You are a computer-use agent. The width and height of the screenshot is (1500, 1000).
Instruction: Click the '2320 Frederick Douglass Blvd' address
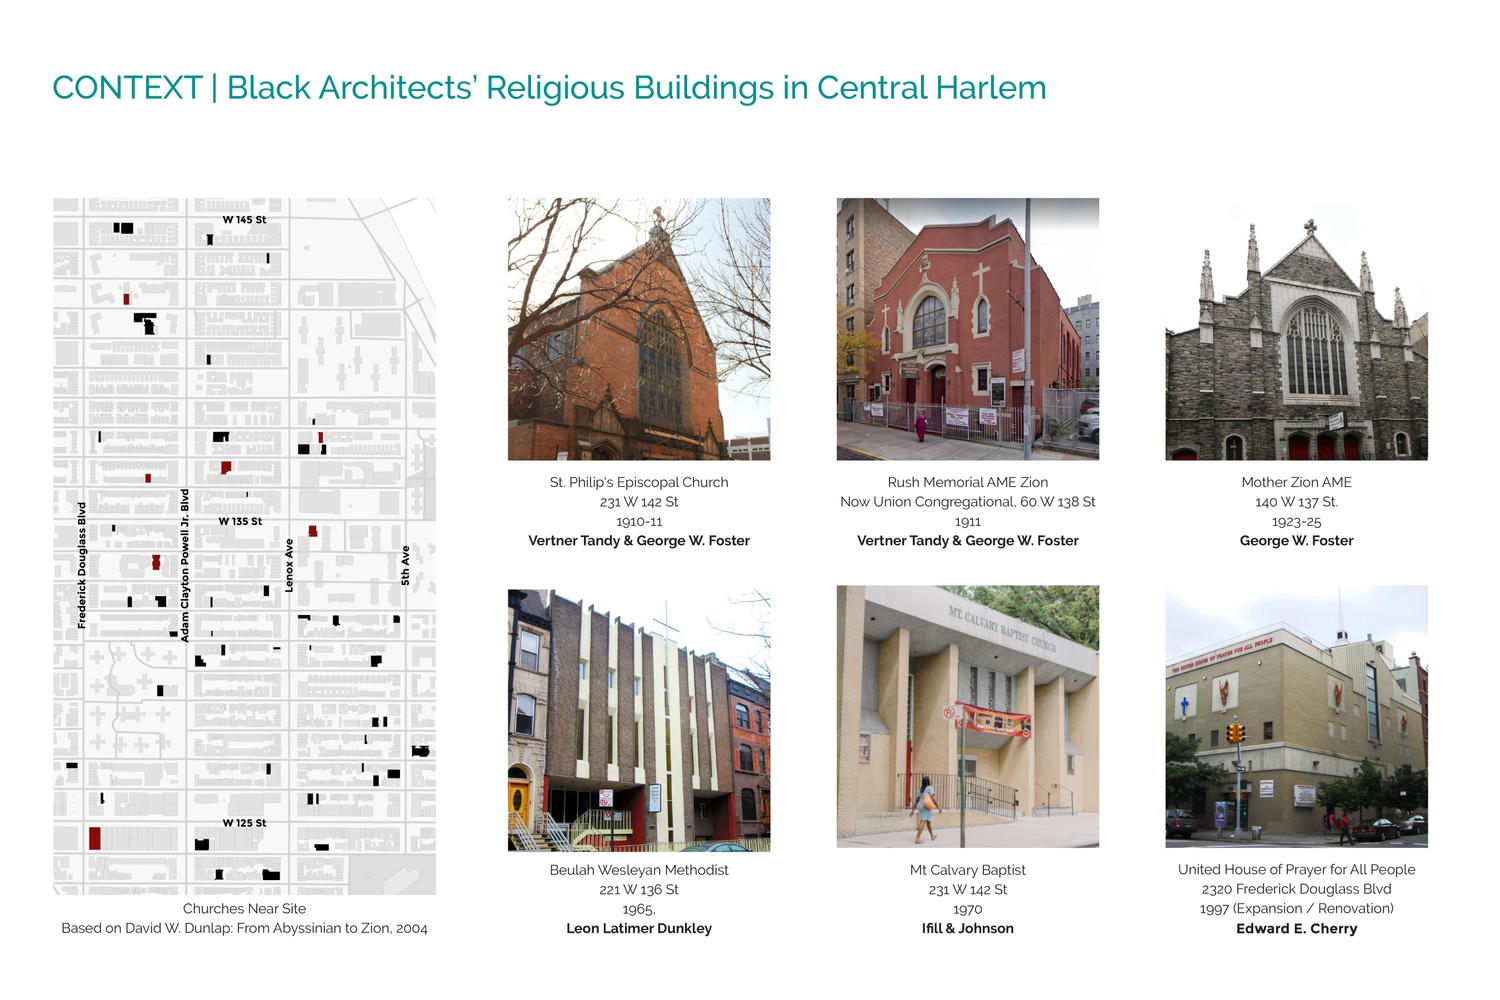(x=1296, y=889)
